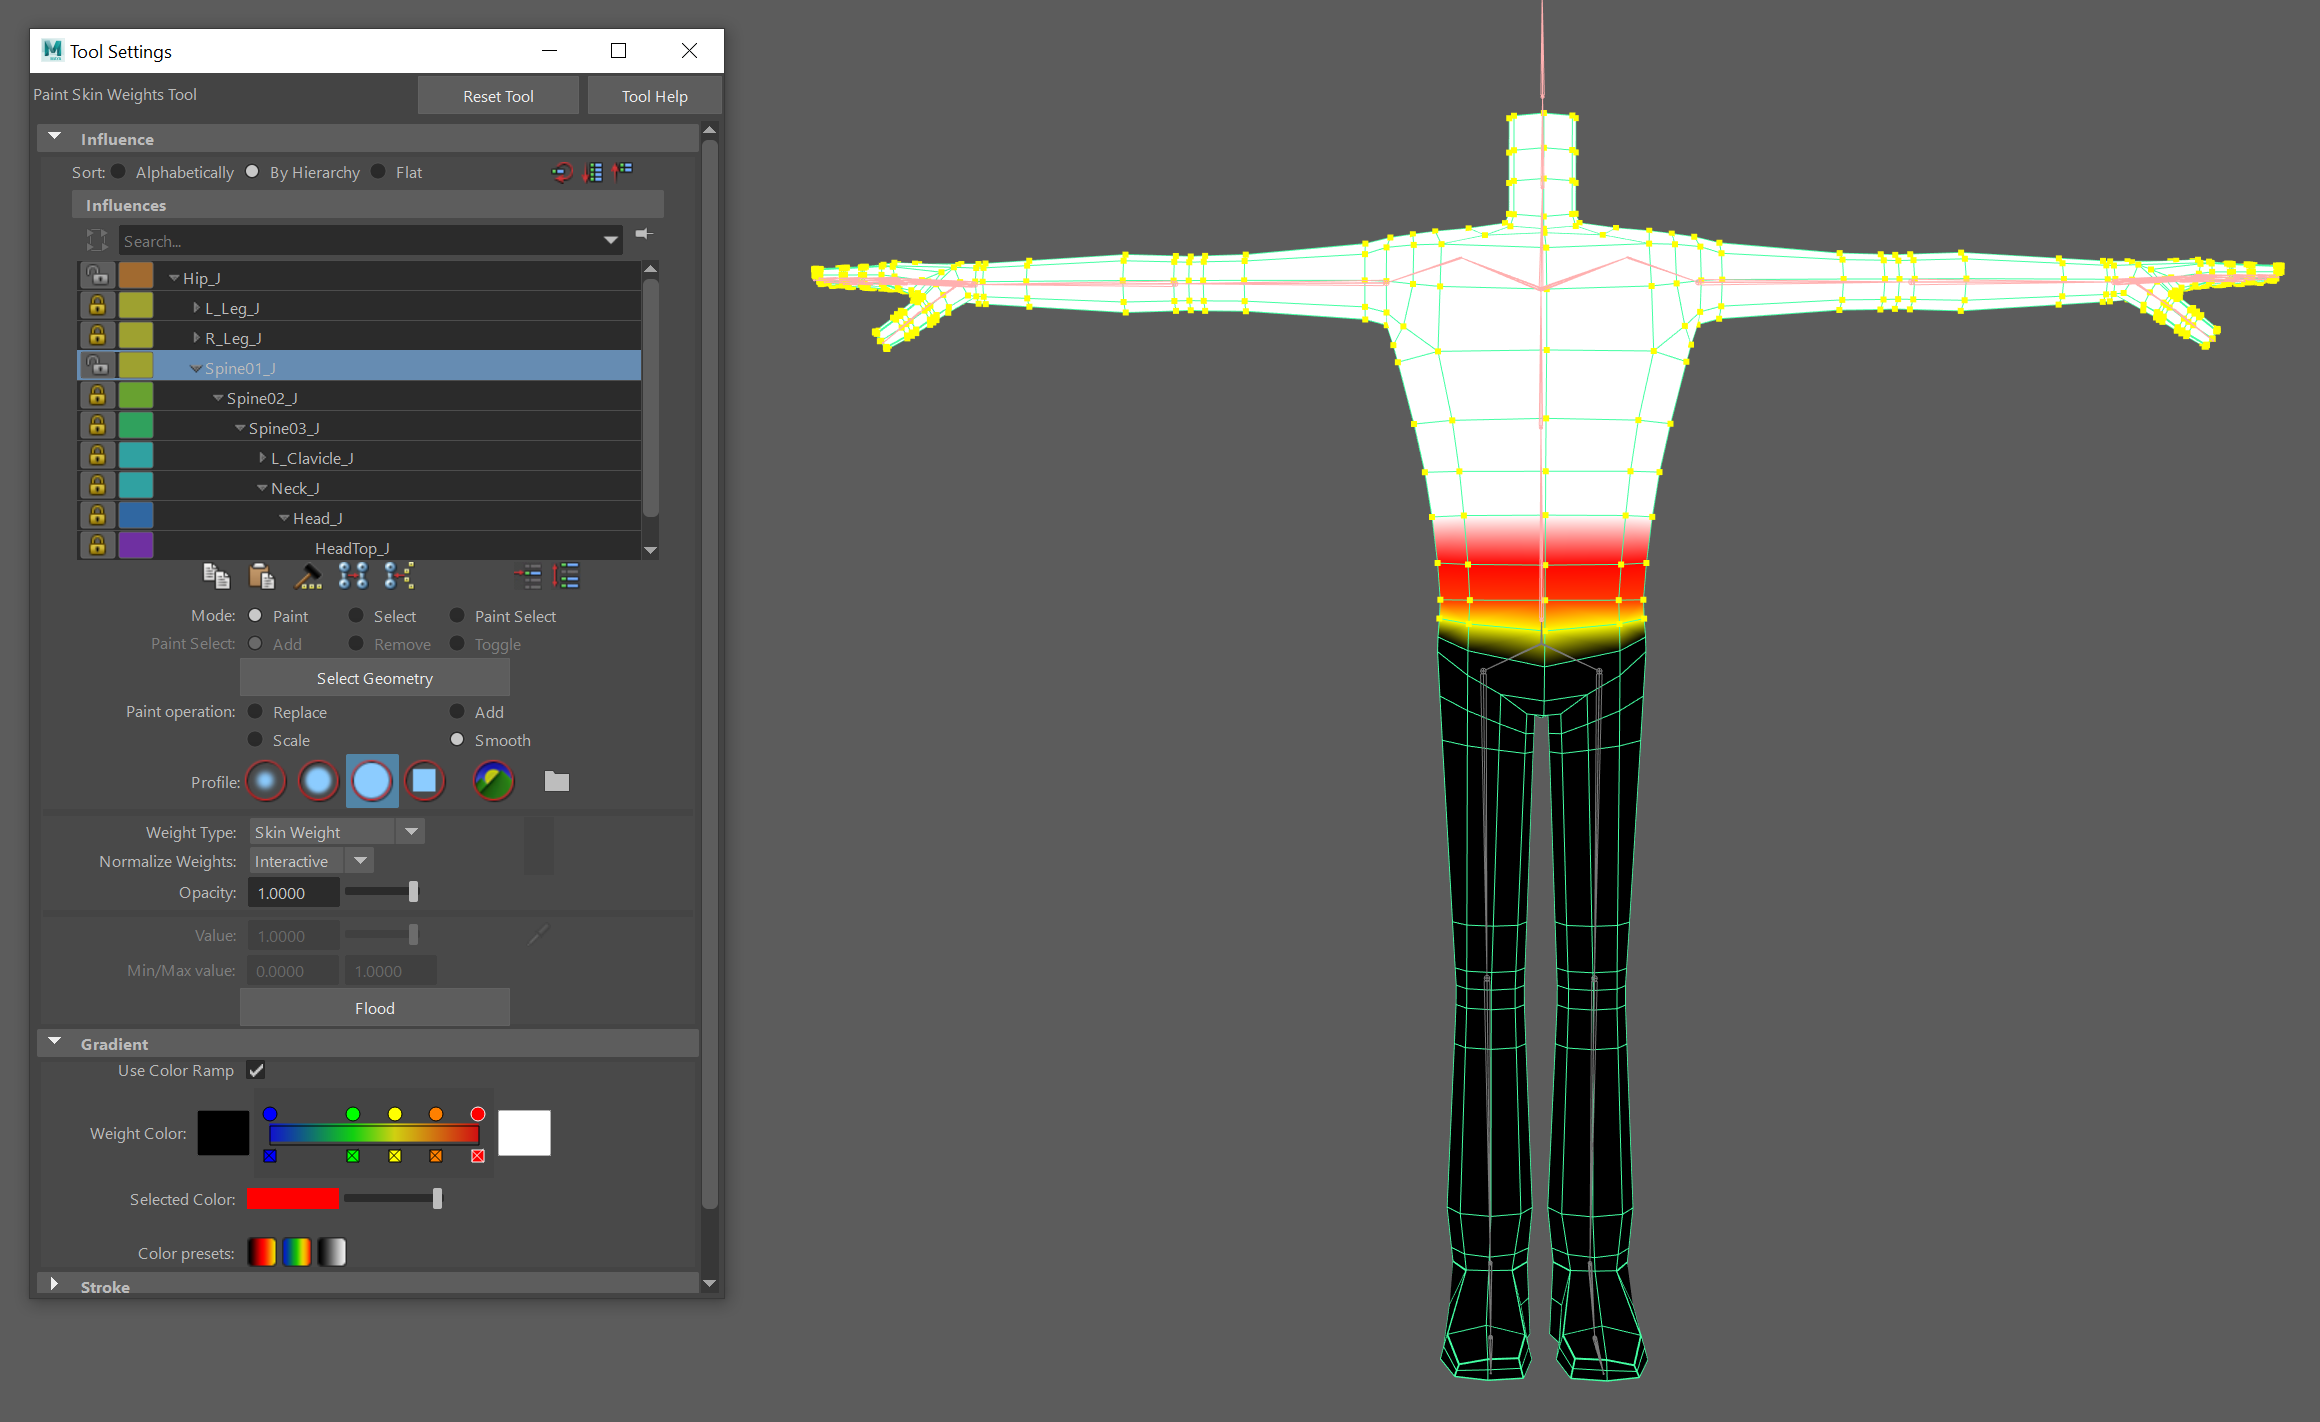The width and height of the screenshot is (2320, 1422).
Task: Click the Weight Hammer icon
Action: tap(308, 576)
